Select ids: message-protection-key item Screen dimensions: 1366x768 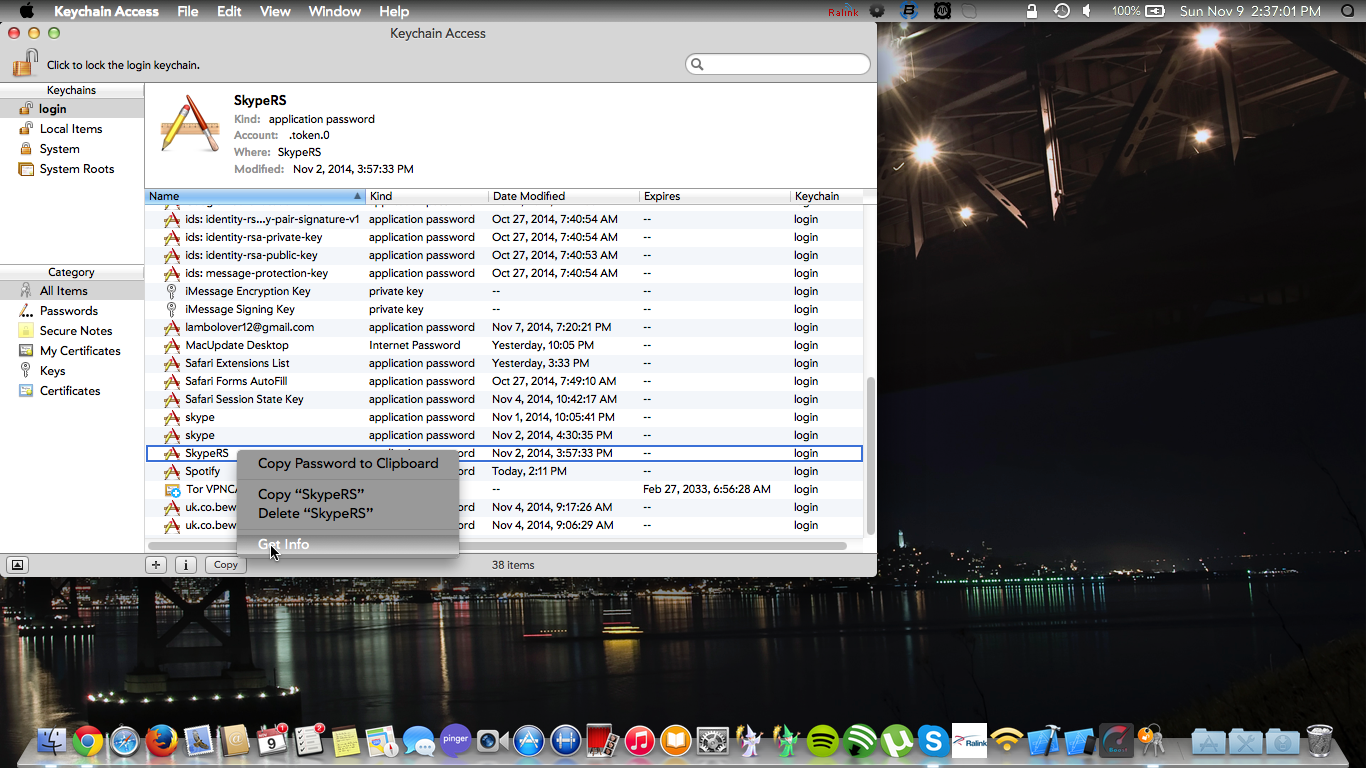pyautogui.click(x=504, y=273)
